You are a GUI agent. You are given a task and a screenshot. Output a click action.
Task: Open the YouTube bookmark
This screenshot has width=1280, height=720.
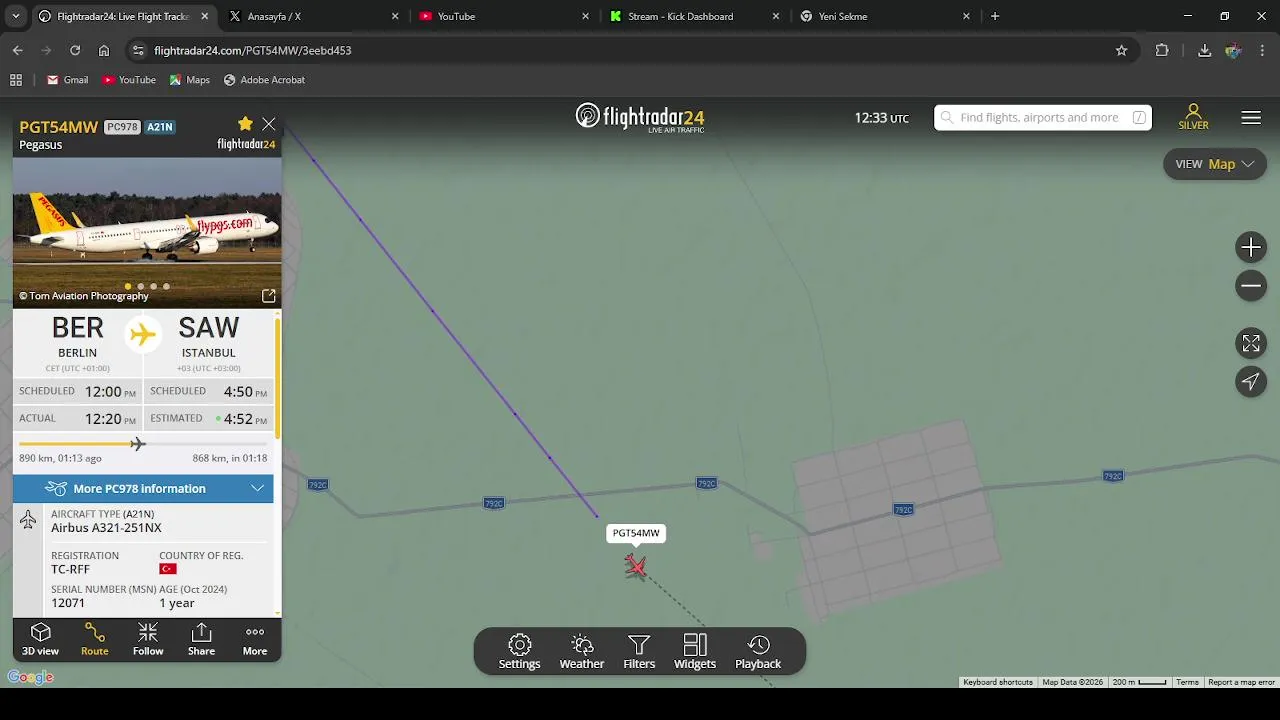click(x=128, y=80)
